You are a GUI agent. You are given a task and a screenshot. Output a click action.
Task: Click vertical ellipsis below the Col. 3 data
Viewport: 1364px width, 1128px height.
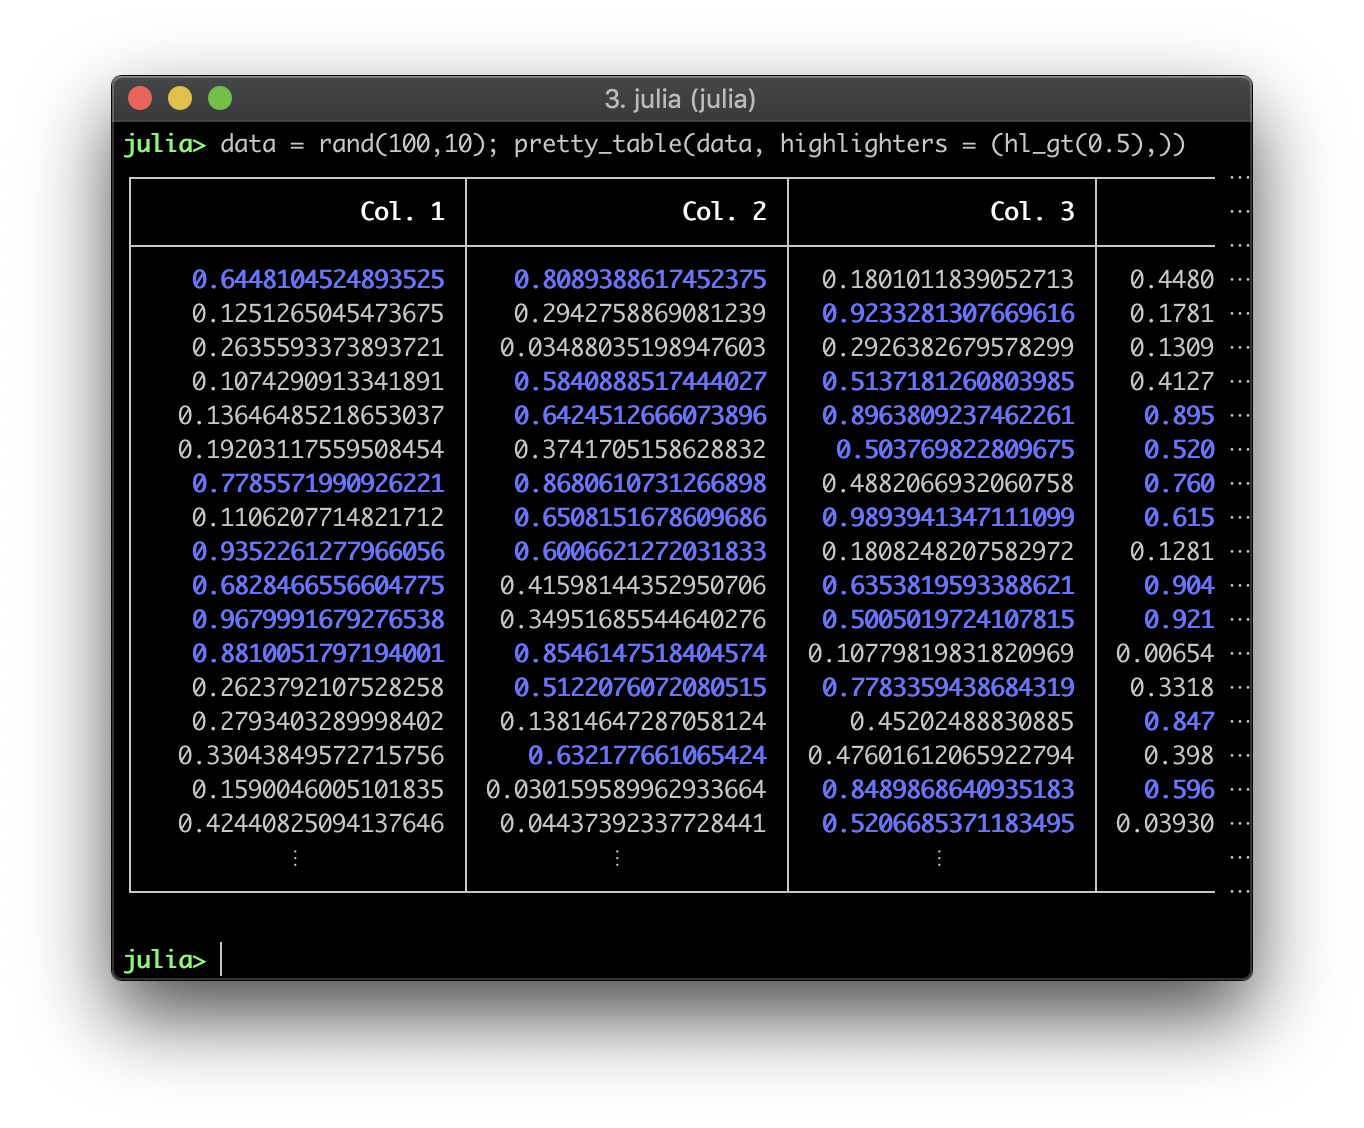pyautogui.click(x=939, y=858)
